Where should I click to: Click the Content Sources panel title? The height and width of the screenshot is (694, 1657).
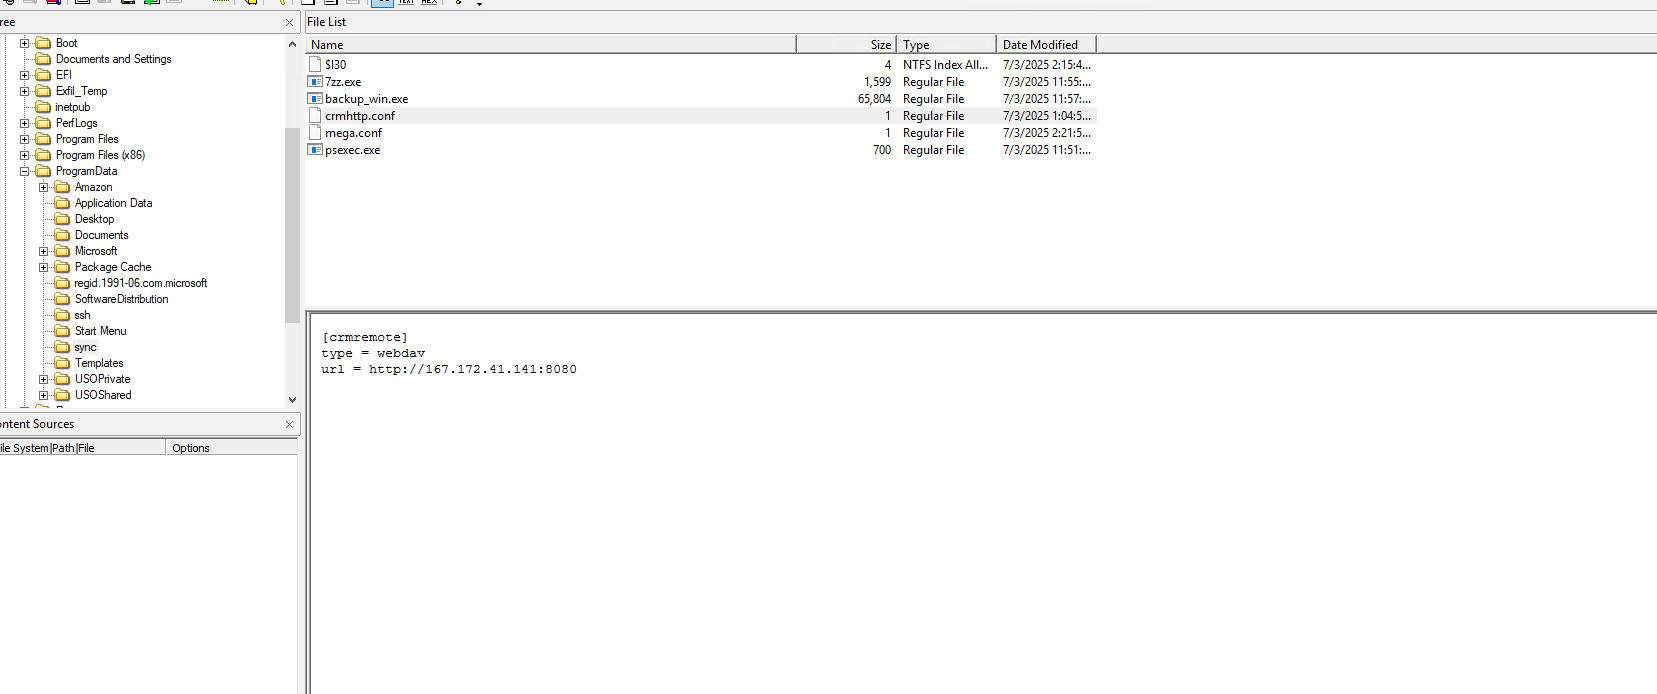pyautogui.click(x=37, y=424)
